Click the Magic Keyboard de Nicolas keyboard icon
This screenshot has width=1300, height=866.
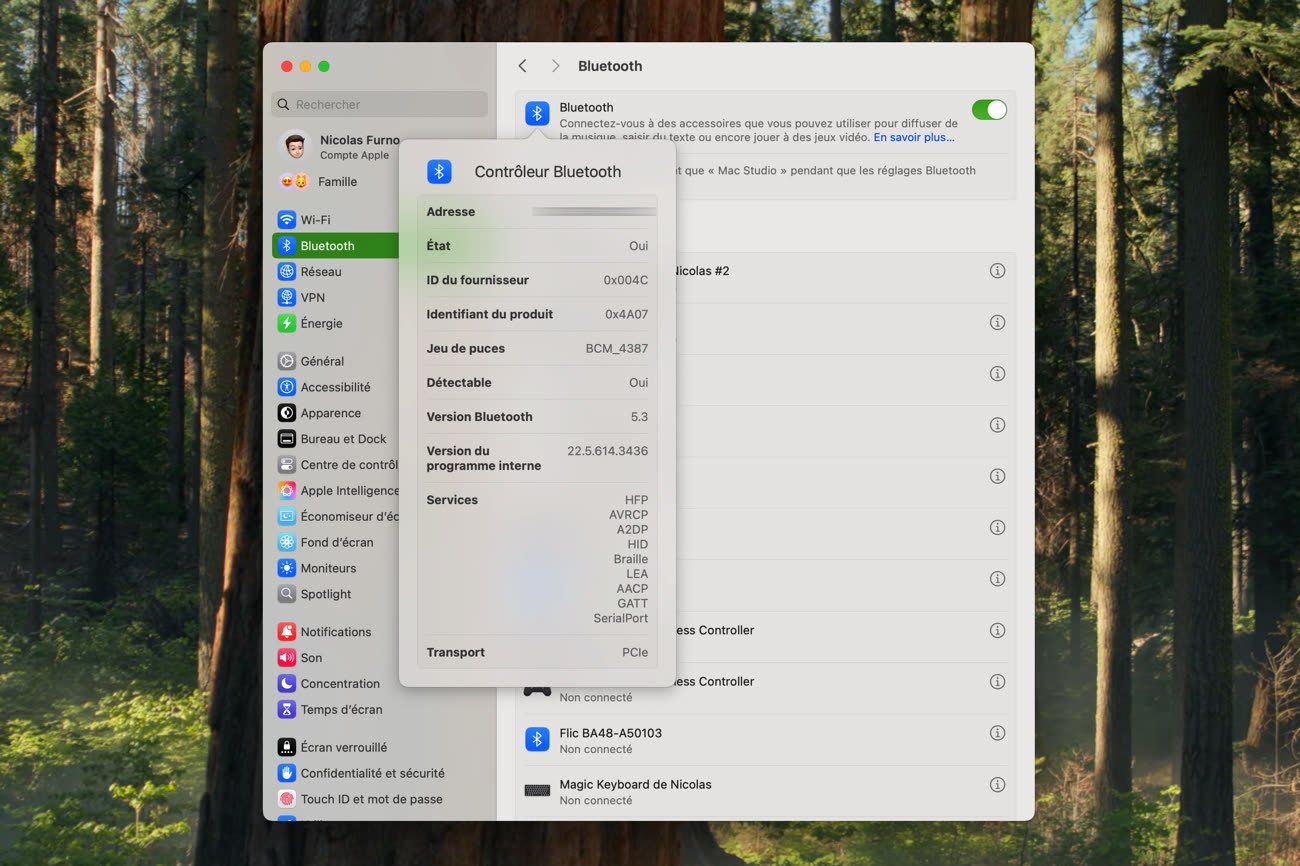coord(537,791)
